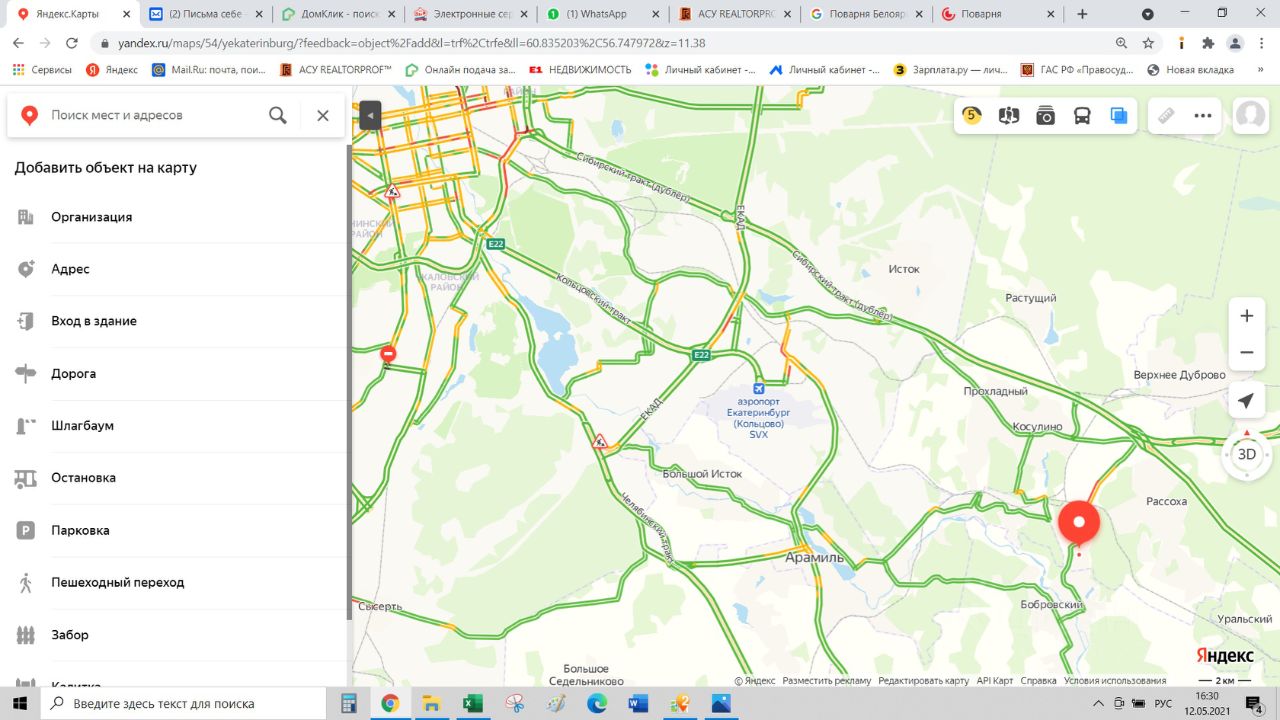Go back in browser history

click(x=19, y=43)
